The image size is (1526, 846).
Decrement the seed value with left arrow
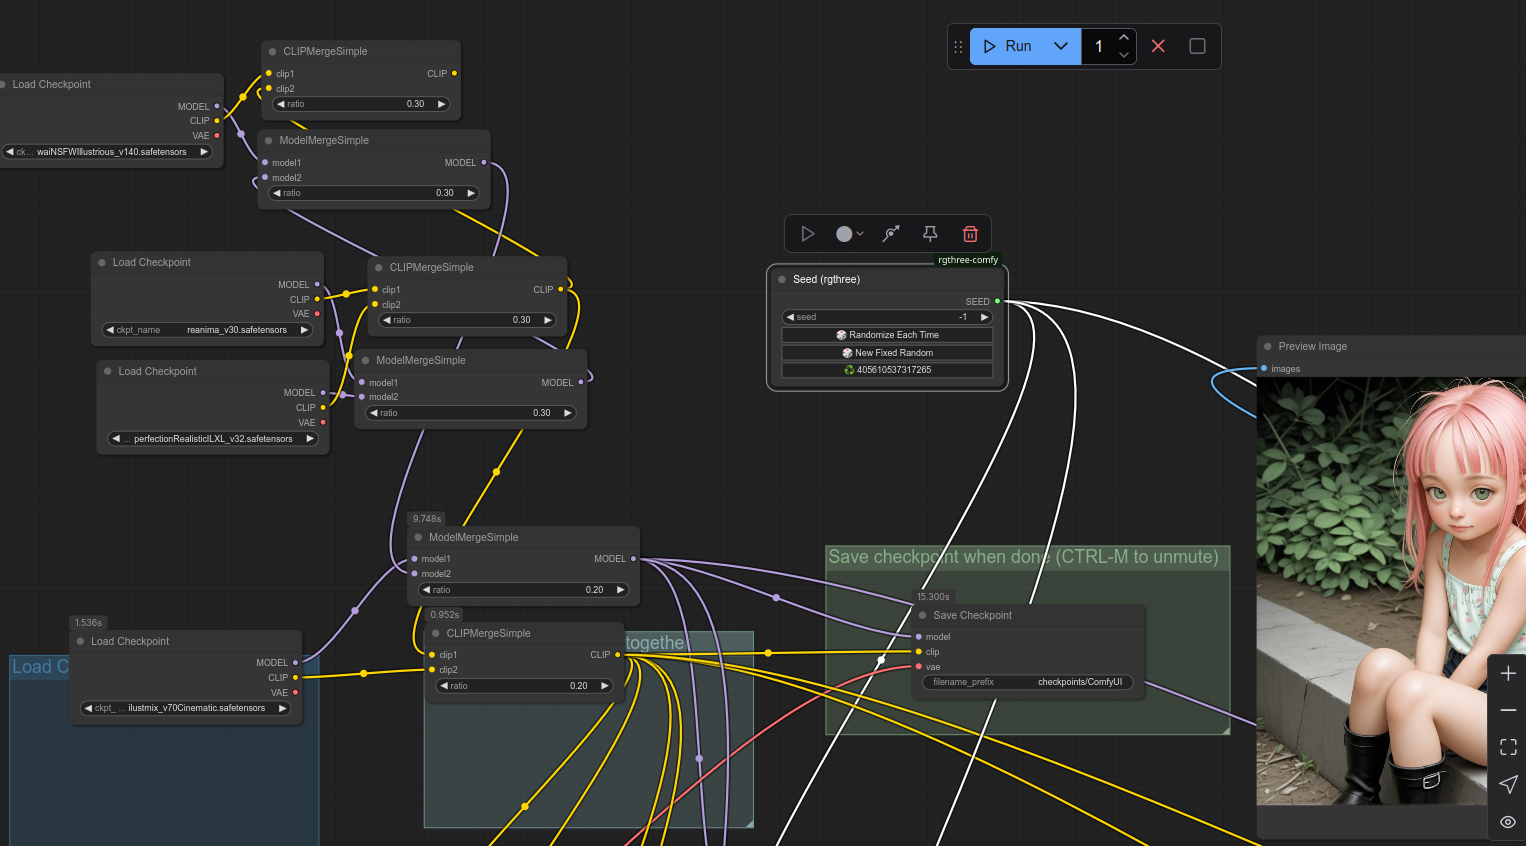(790, 317)
